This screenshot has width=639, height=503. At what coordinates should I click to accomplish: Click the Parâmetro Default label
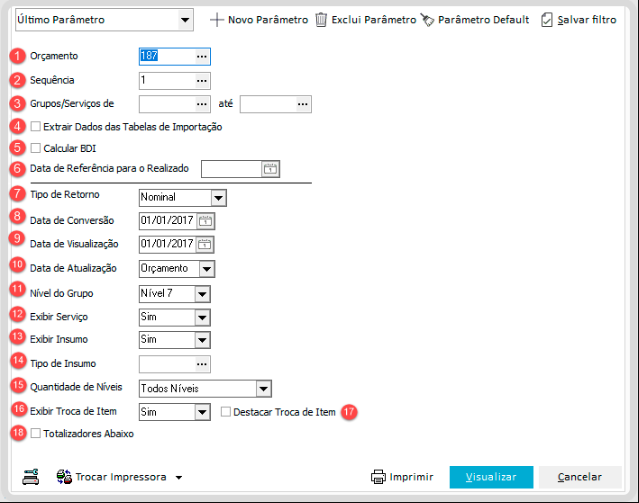(483, 20)
